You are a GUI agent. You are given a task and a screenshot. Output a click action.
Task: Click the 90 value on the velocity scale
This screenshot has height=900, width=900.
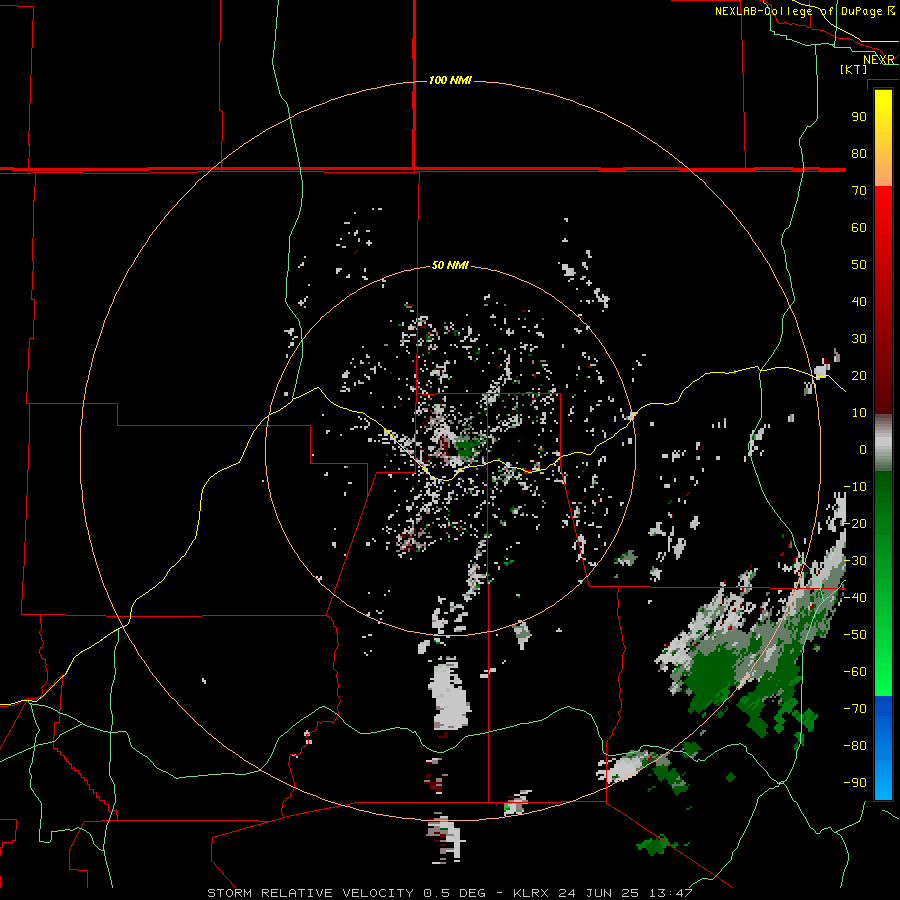pyautogui.click(x=859, y=117)
